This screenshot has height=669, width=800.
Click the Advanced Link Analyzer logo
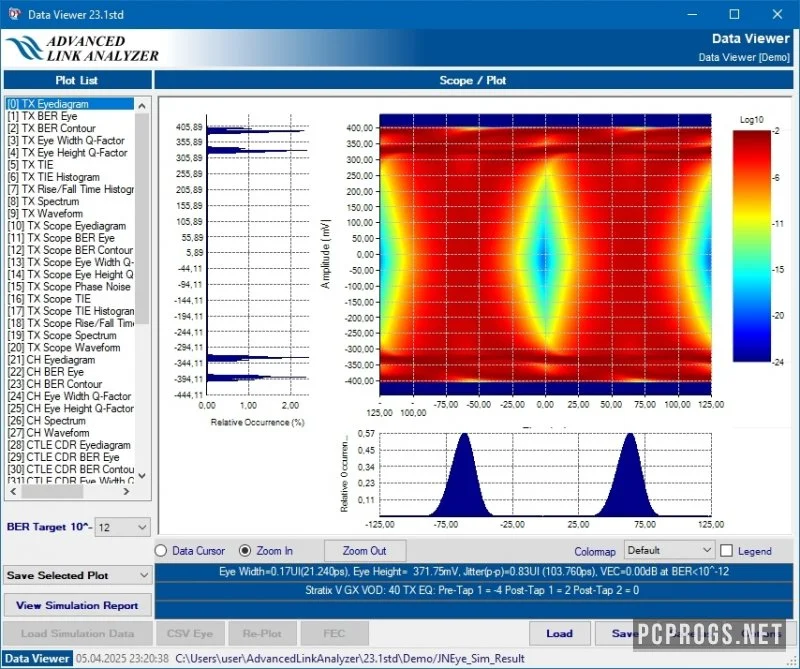(83, 48)
